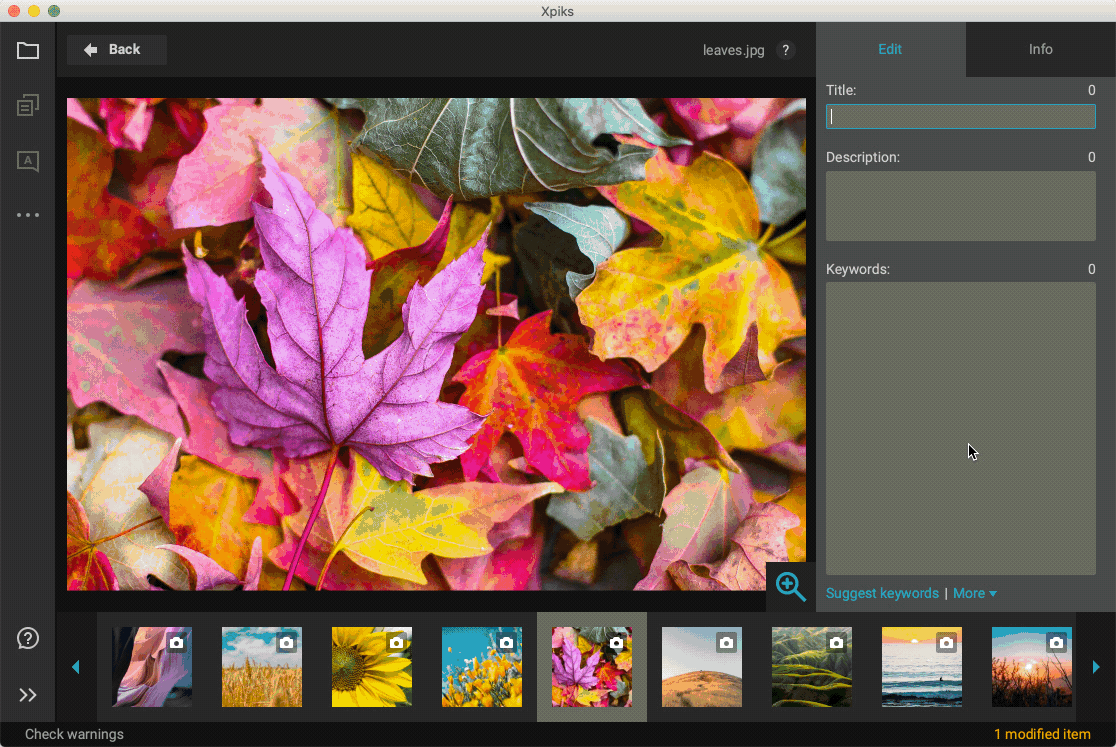
Task: Switch to the Info tab
Action: (x=1040, y=49)
